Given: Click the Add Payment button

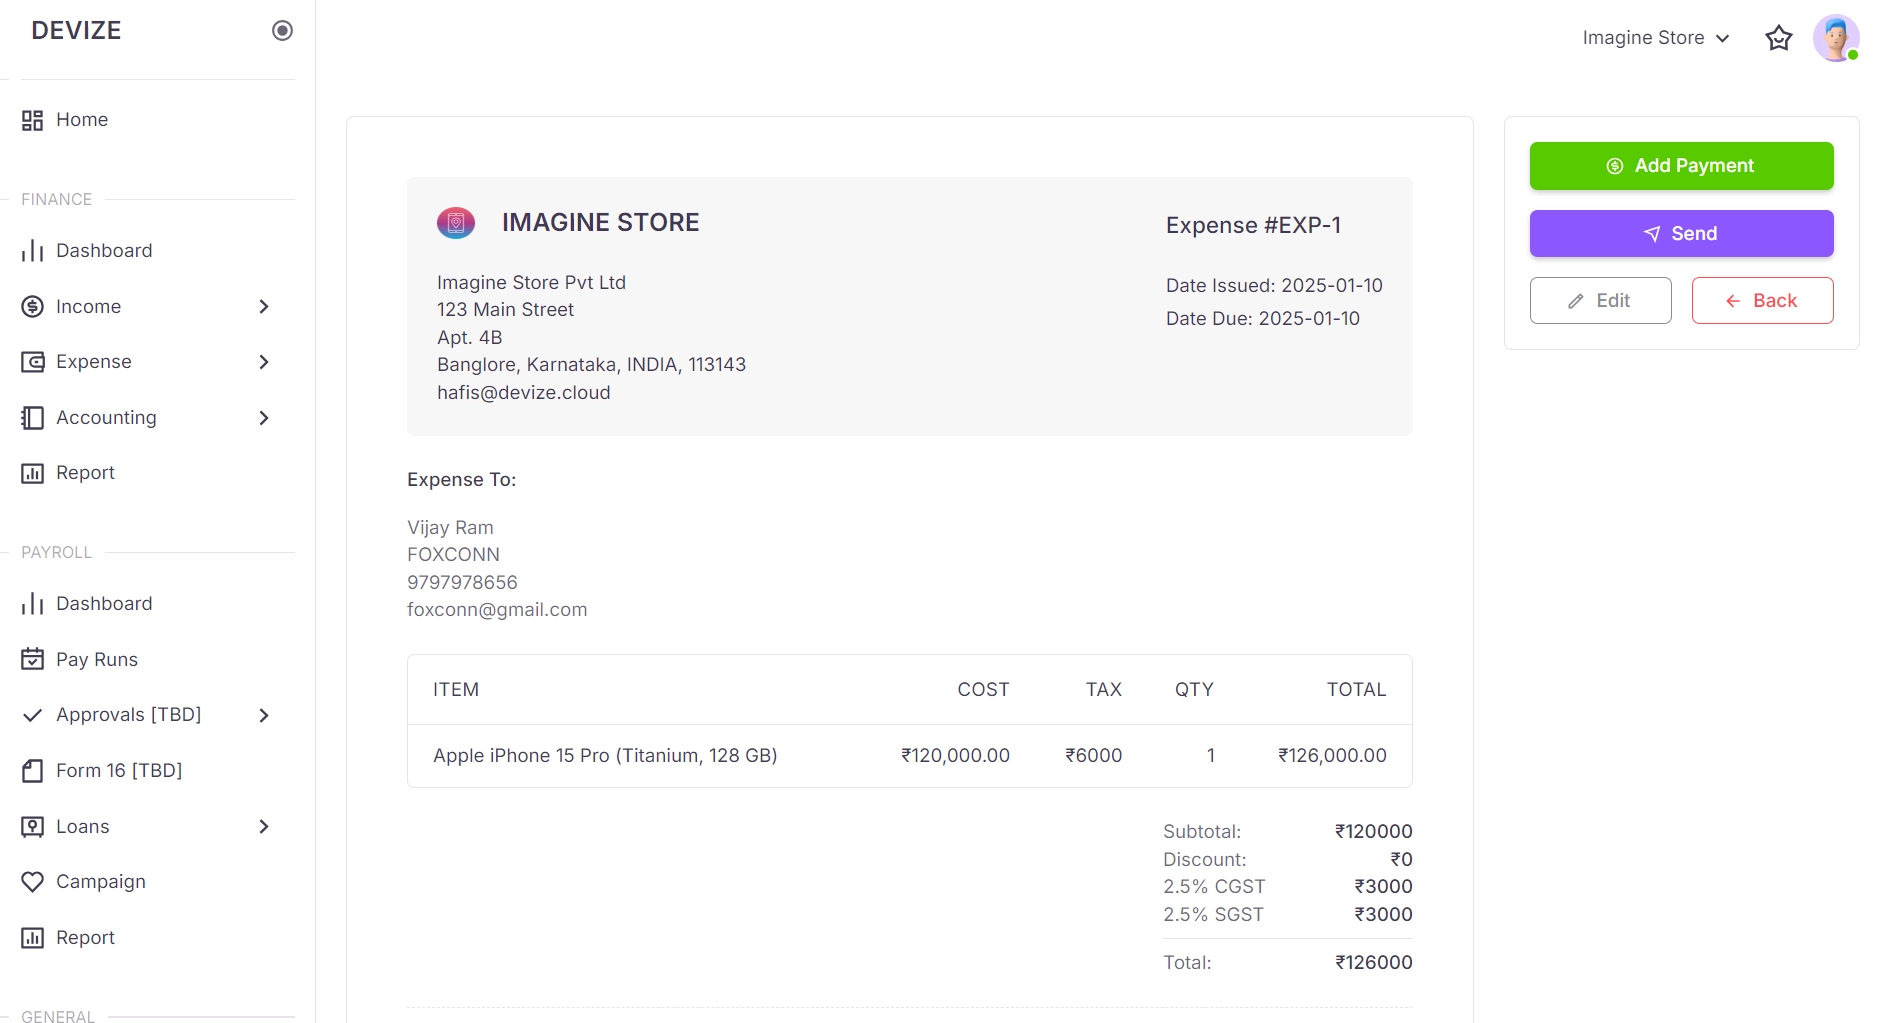Looking at the screenshot, I should point(1682,166).
